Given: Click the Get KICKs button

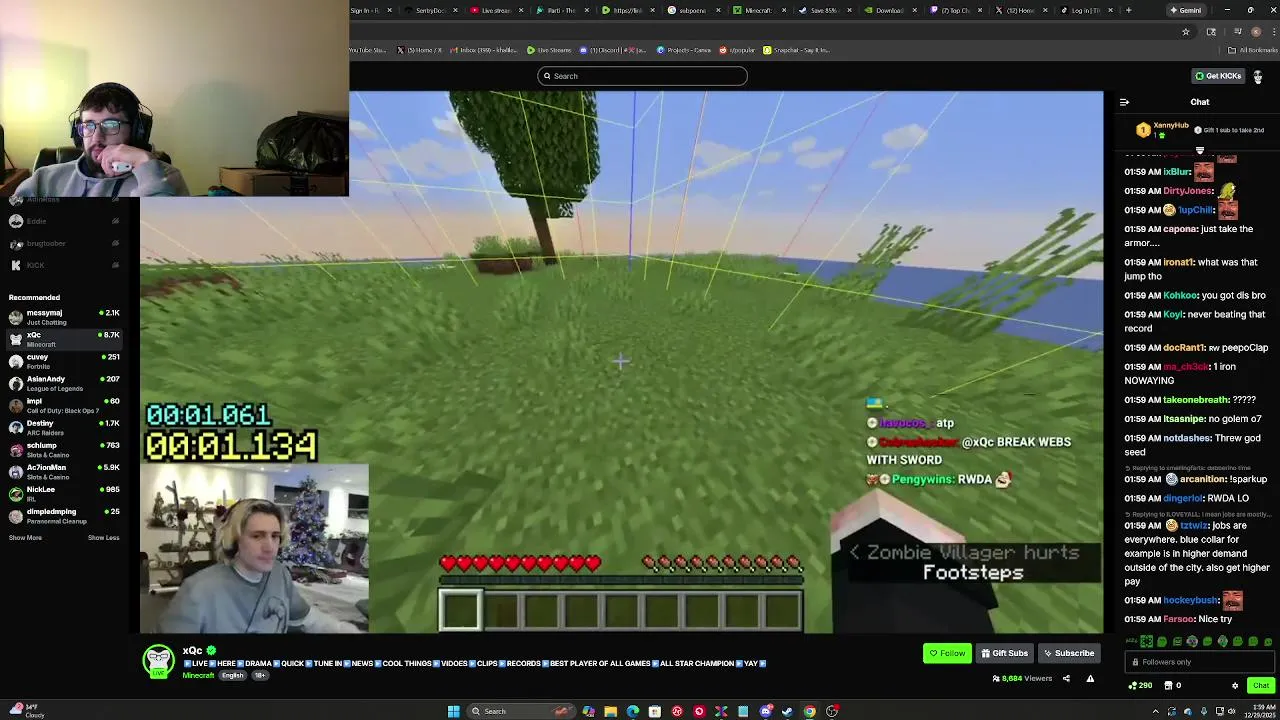Looking at the screenshot, I should click(x=1217, y=76).
